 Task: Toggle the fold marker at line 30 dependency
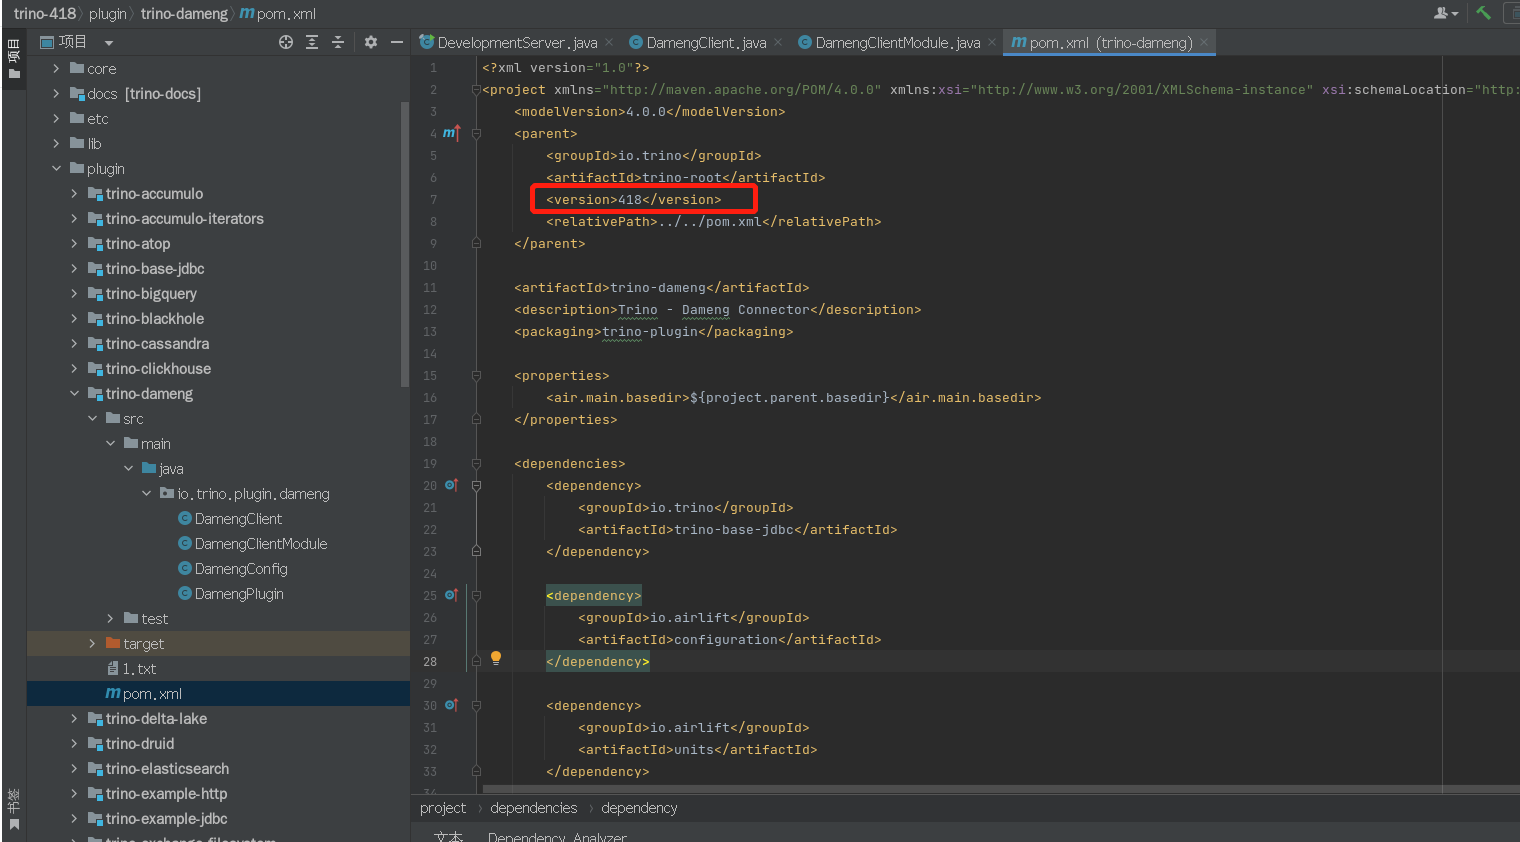pyautogui.click(x=476, y=705)
